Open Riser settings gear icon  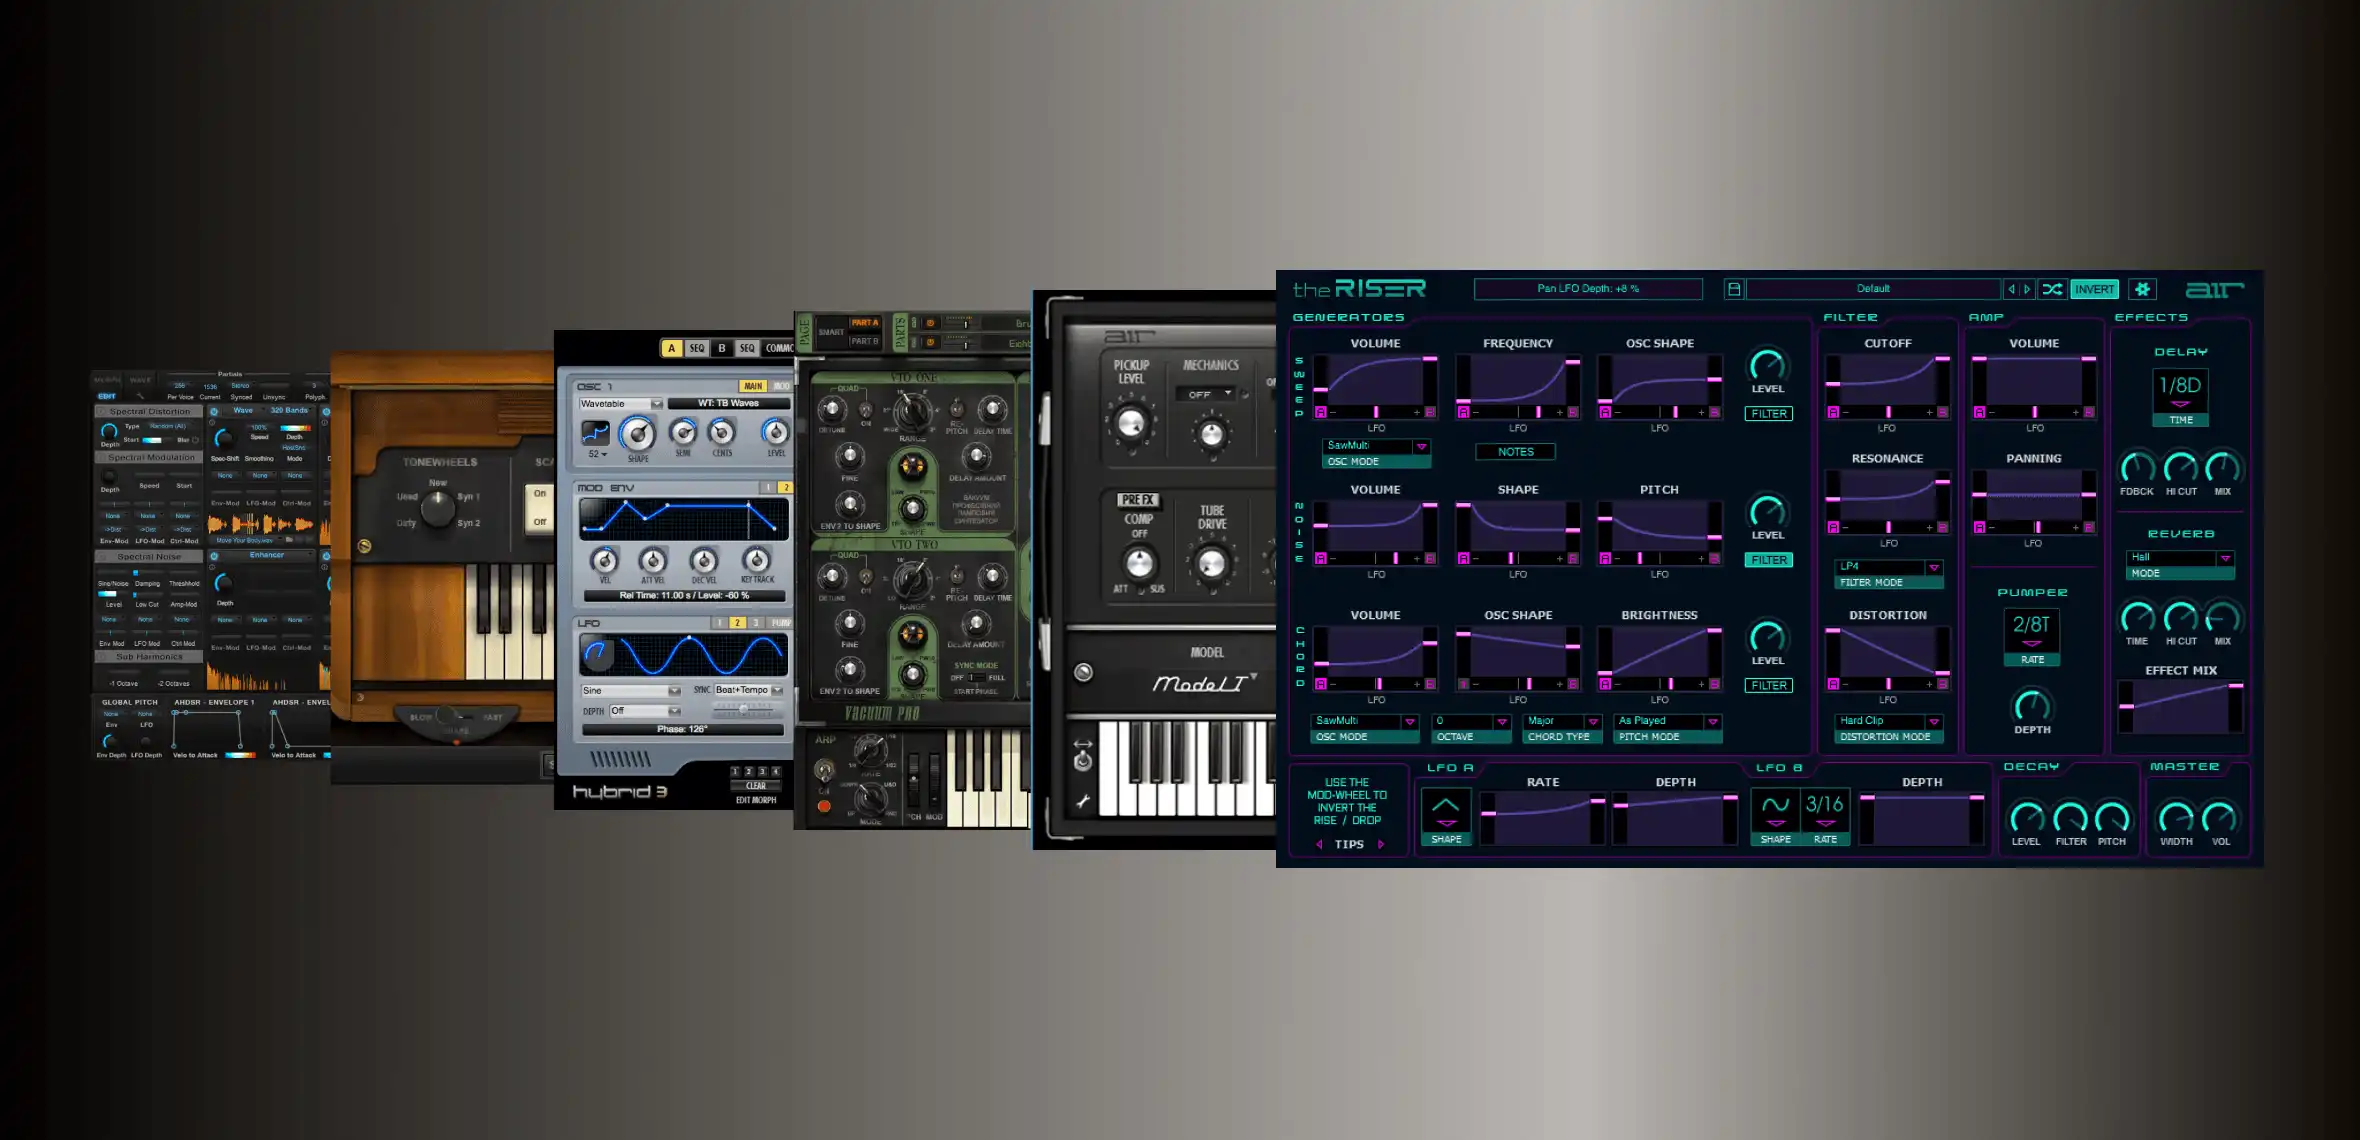(2142, 289)
